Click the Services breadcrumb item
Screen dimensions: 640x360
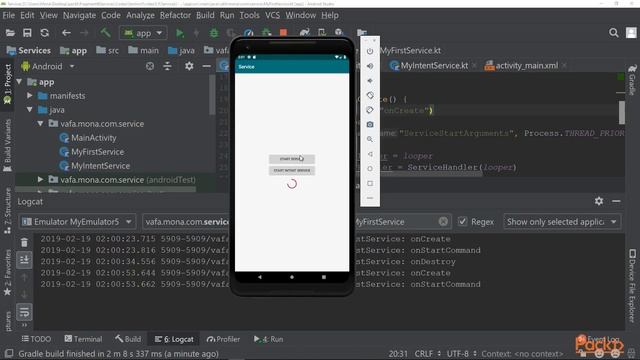click(x=29, y=51)
